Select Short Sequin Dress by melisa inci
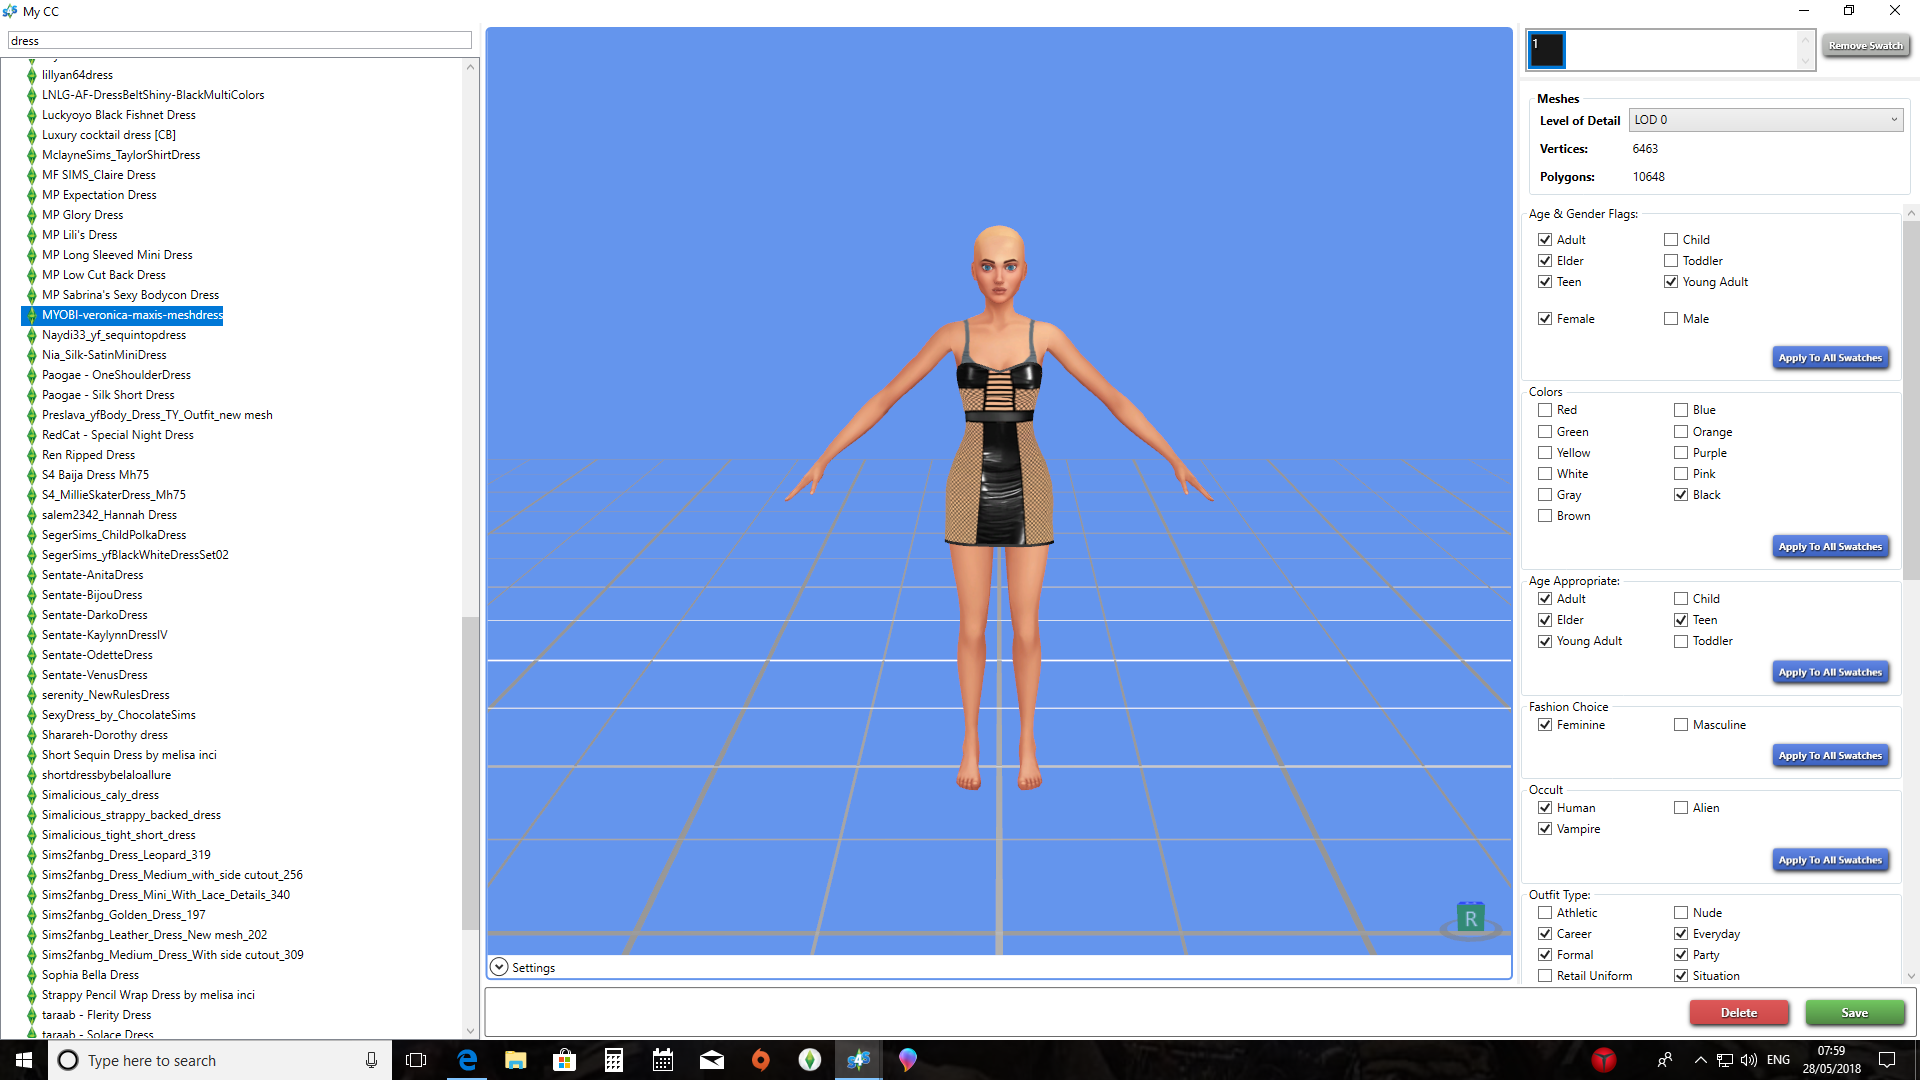1920x1080 pixels. 129,755
